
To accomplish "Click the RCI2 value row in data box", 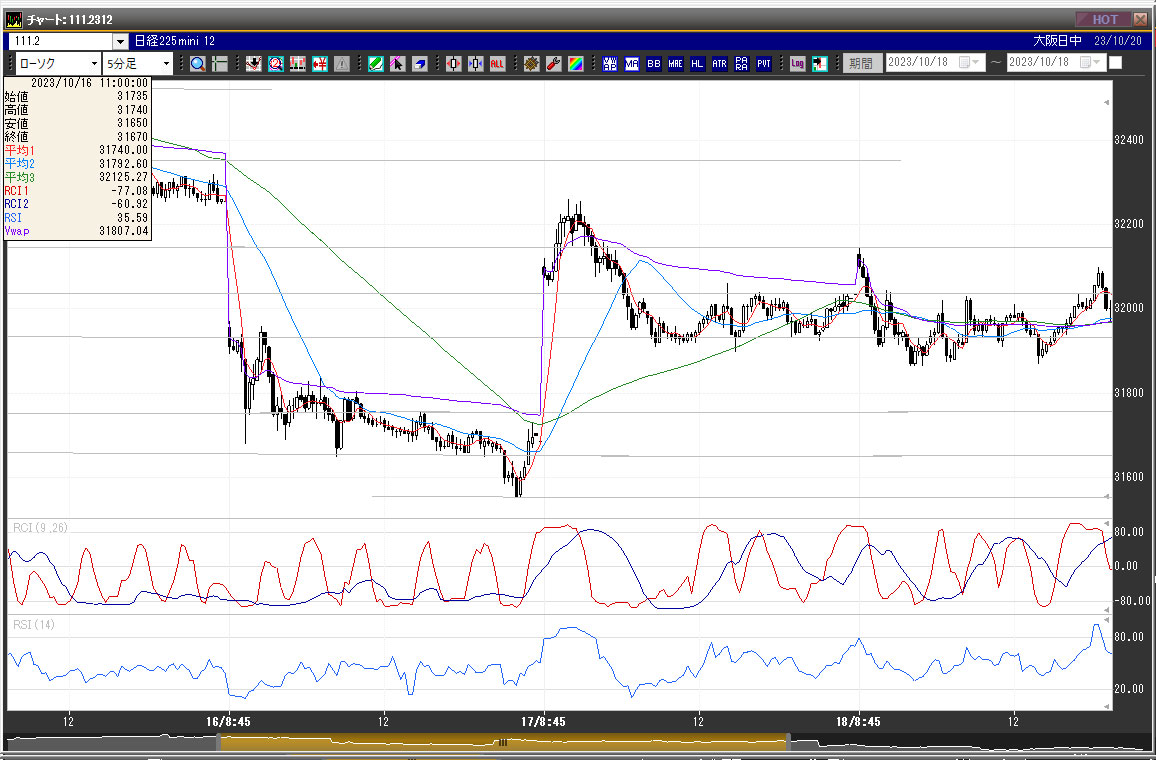I will click(77, 204).
